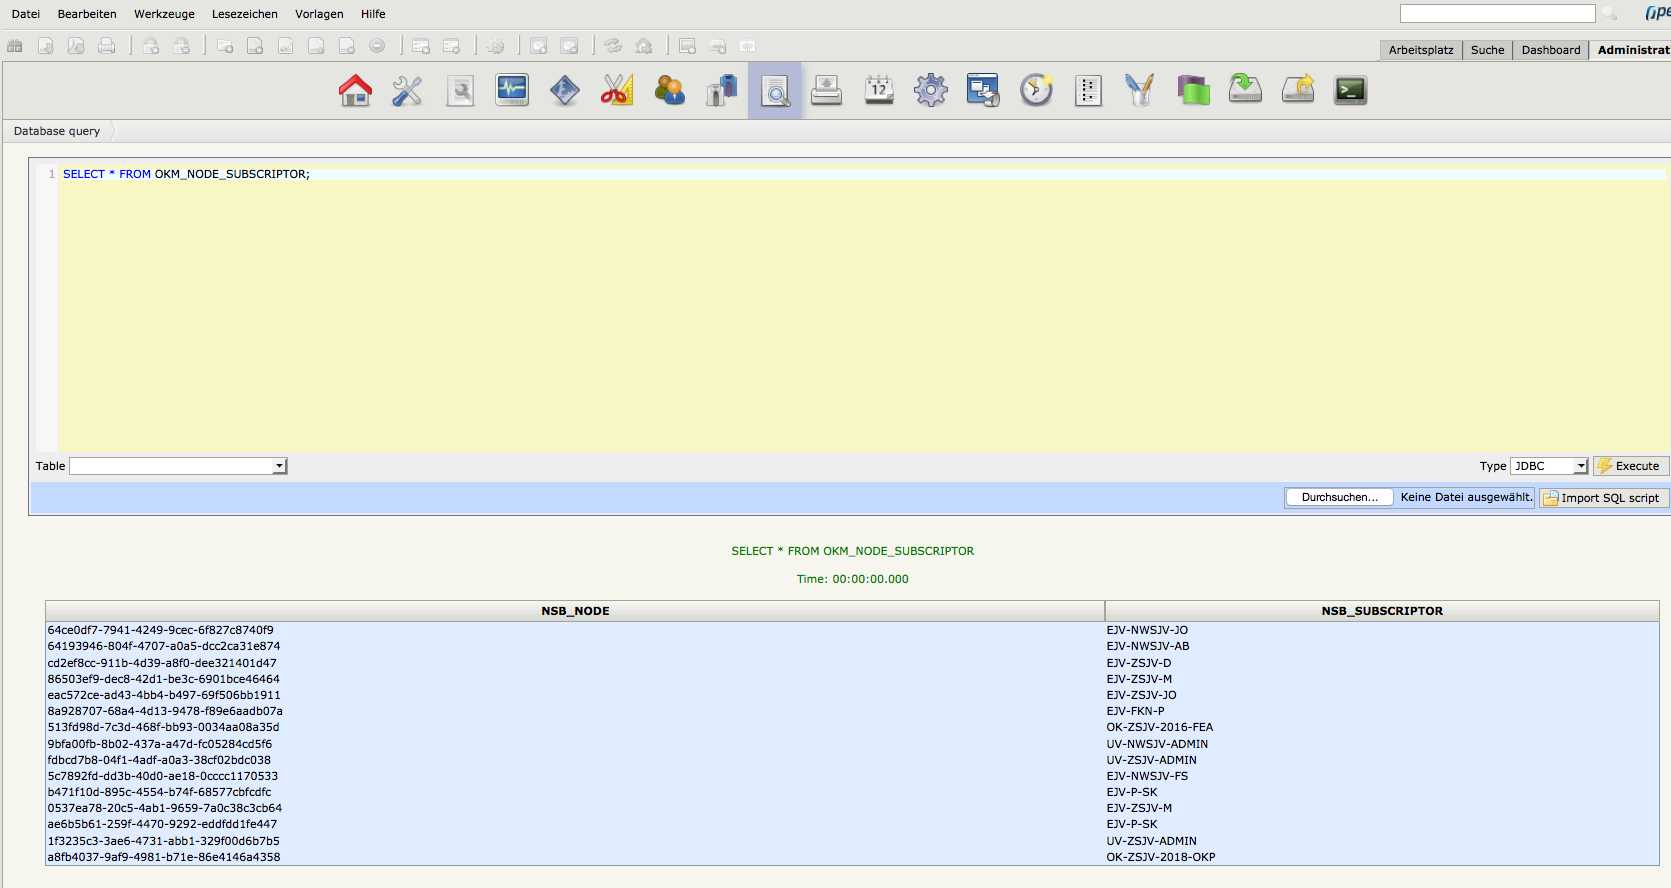The height and width of the screenshot is (888, 1671).
Task: Open the users people icon
Action: (x=669, y=91)
